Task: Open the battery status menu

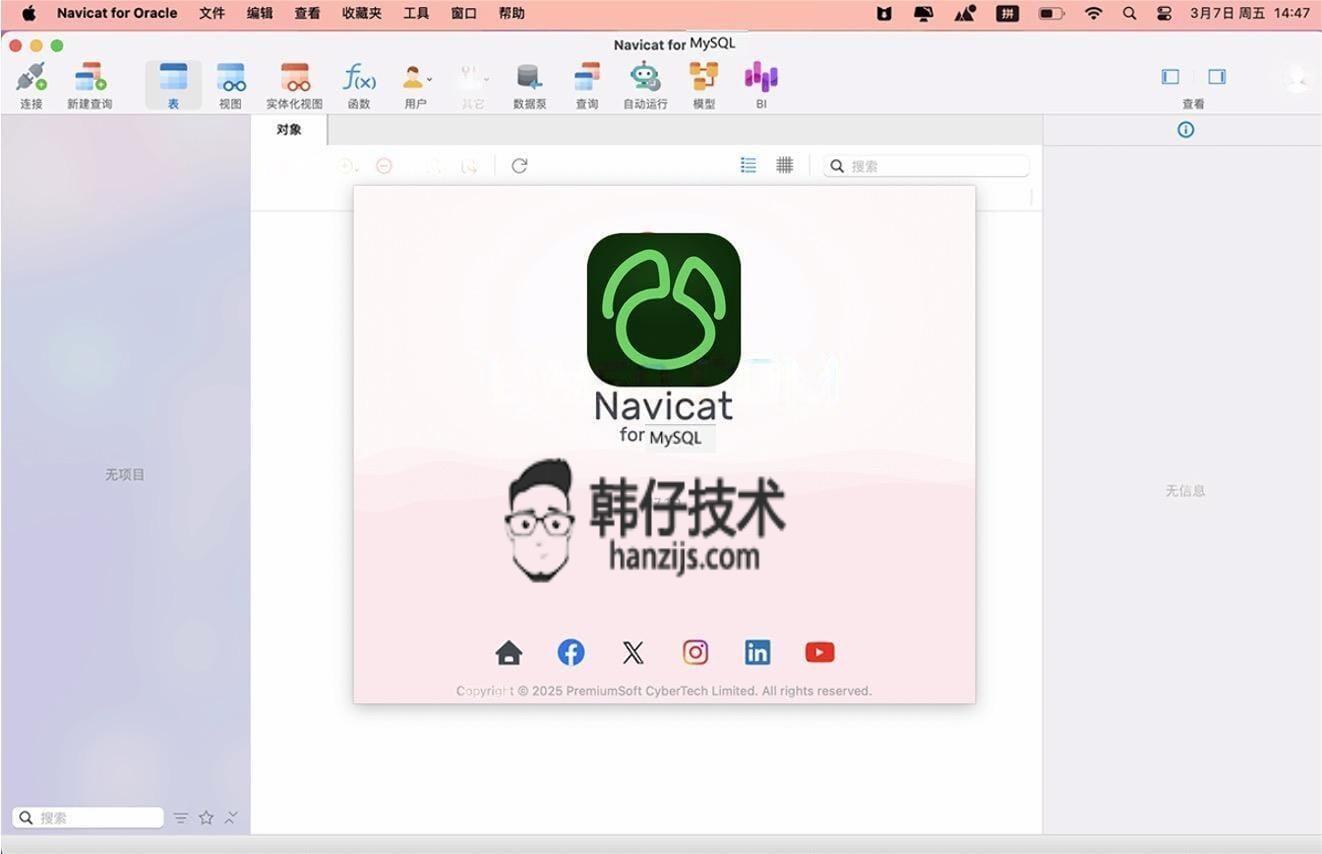Action: 1051,14
